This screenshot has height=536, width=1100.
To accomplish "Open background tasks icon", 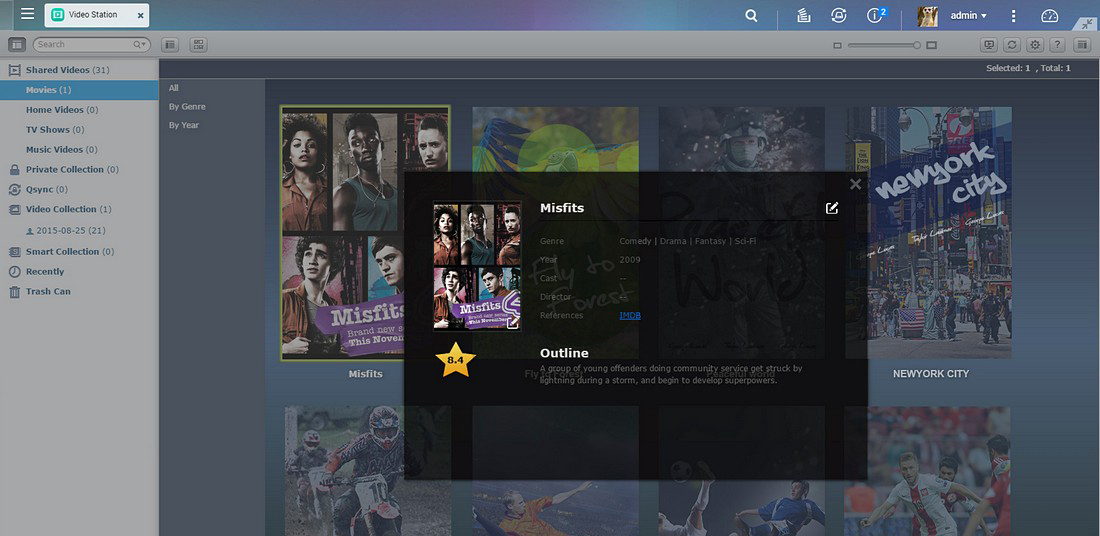I will [804, 15].
